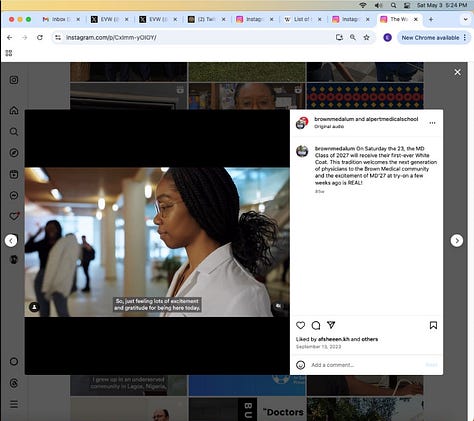
Task: Click the volume icon in macOS menu bar
Action: (x=378, y=5)
